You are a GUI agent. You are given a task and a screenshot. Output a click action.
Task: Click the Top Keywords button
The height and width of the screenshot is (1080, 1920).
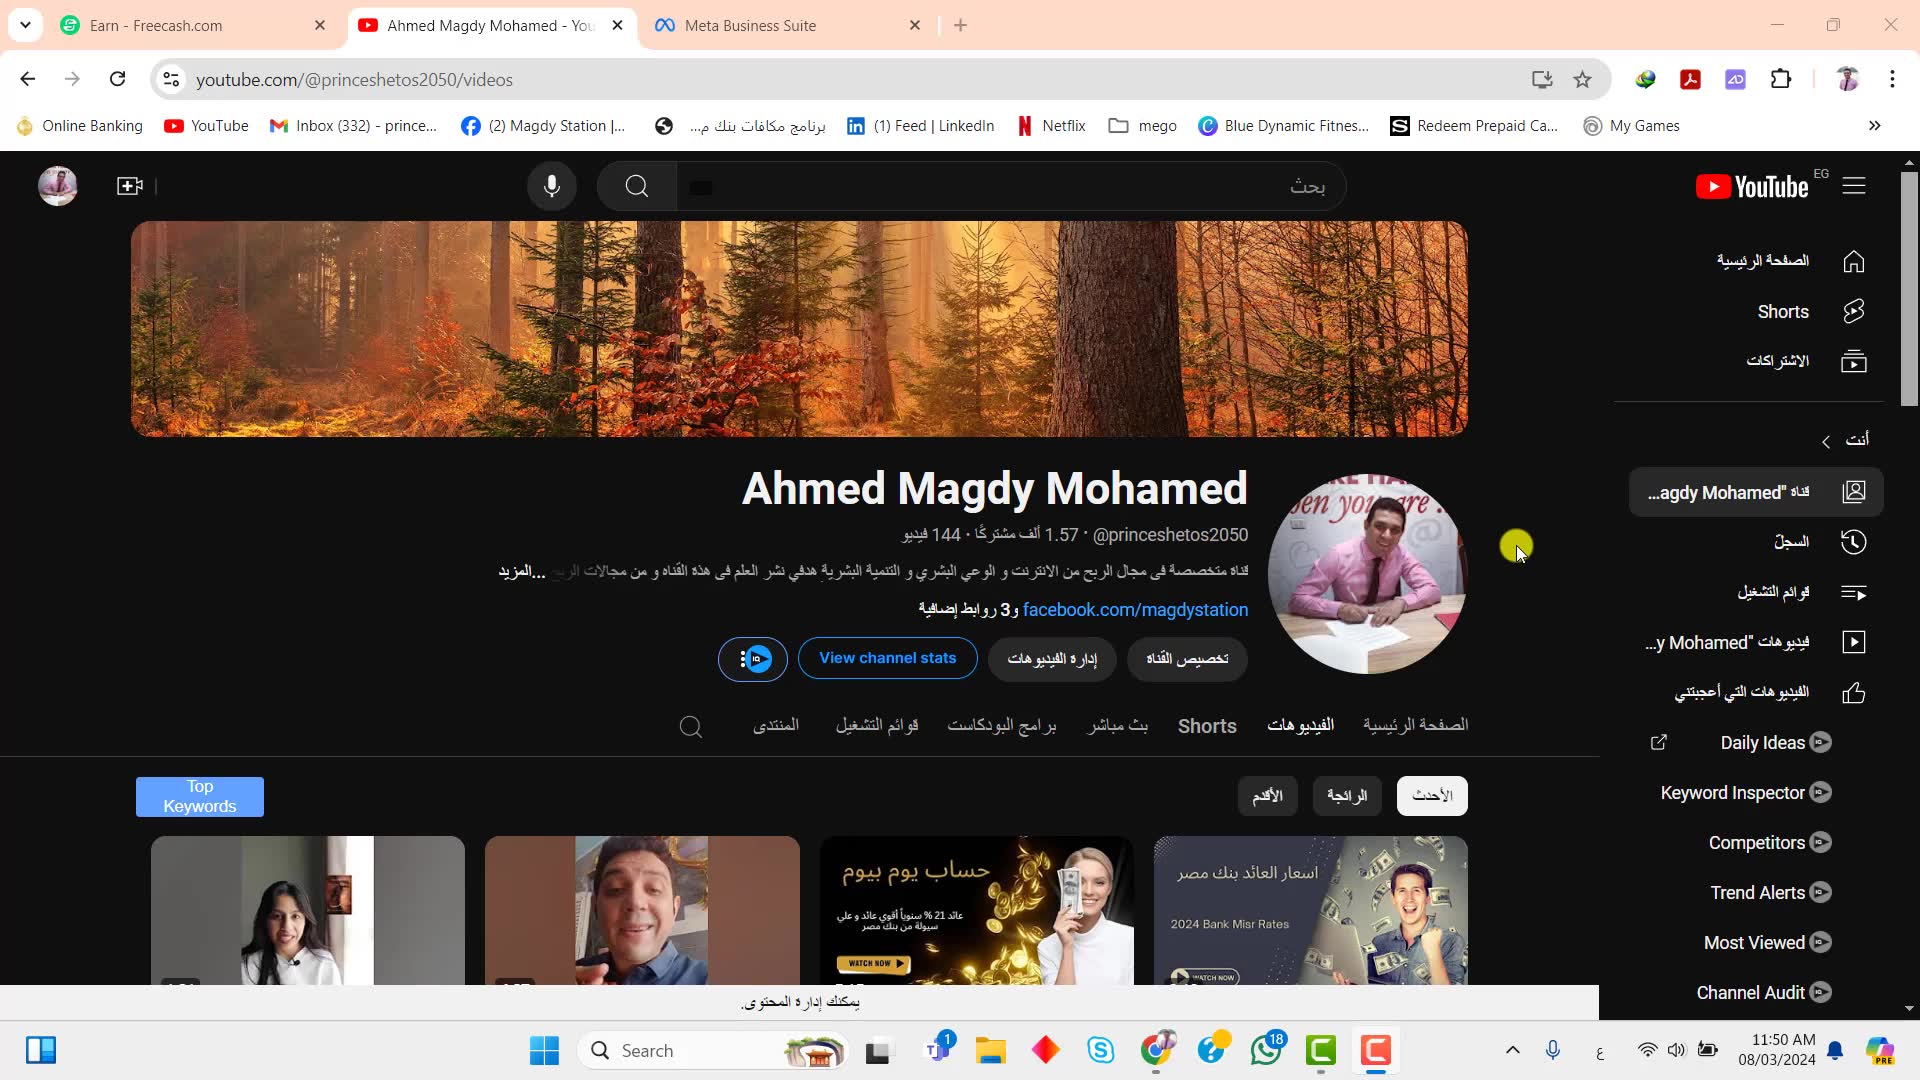click(200, 797)
